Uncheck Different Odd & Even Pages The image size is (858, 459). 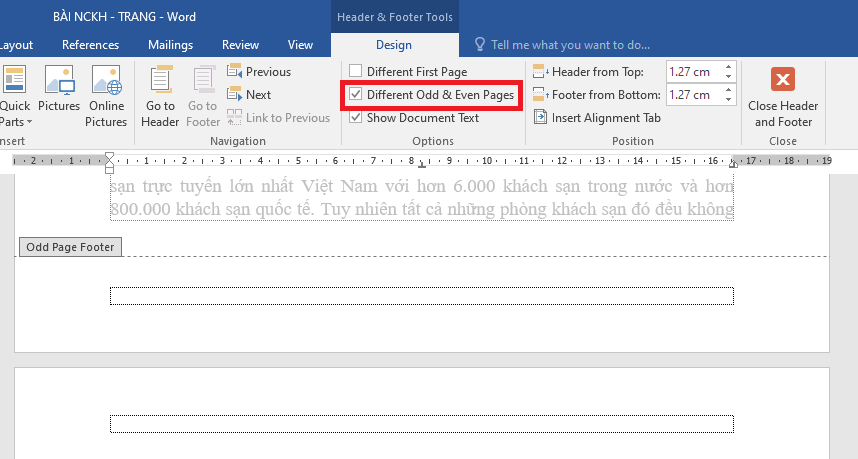tap(356, 95)
